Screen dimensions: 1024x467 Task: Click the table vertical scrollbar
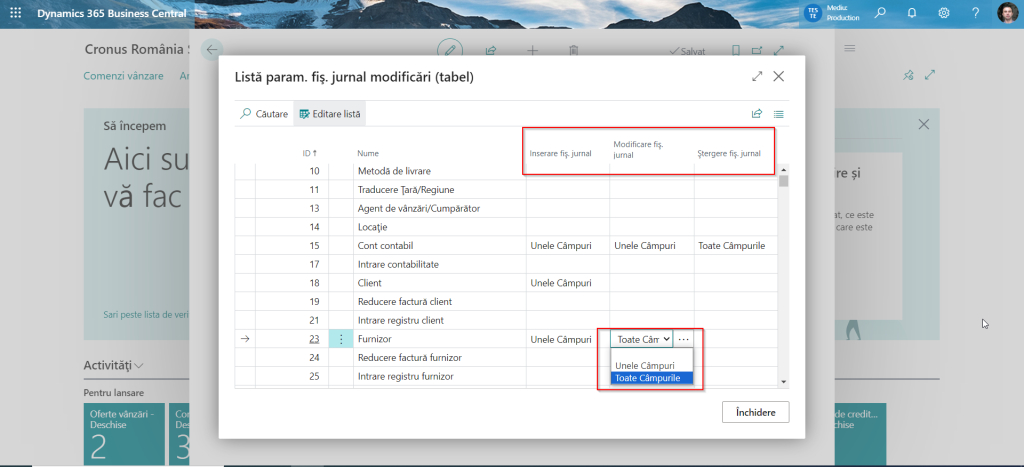click(x=783, y=275)
